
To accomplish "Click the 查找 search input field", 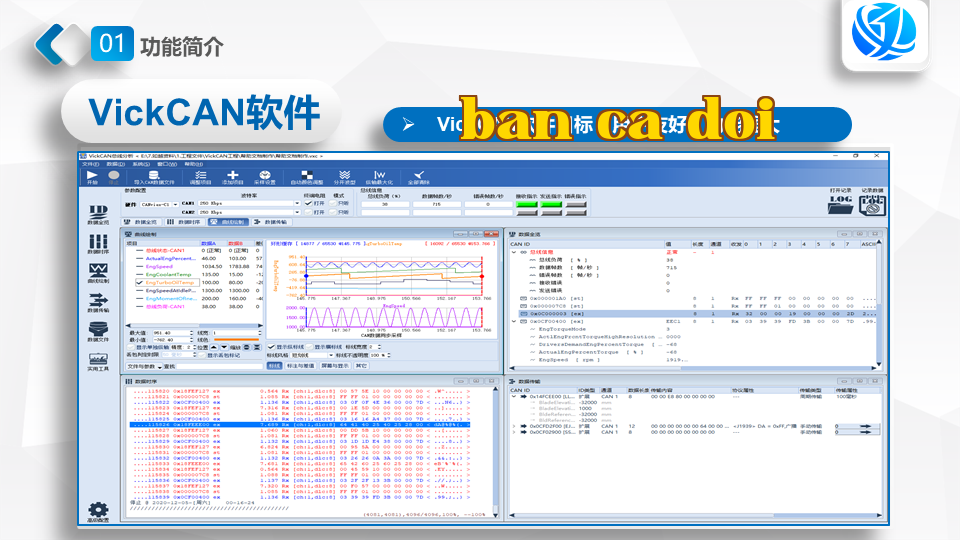I will (x=219, y=366).
